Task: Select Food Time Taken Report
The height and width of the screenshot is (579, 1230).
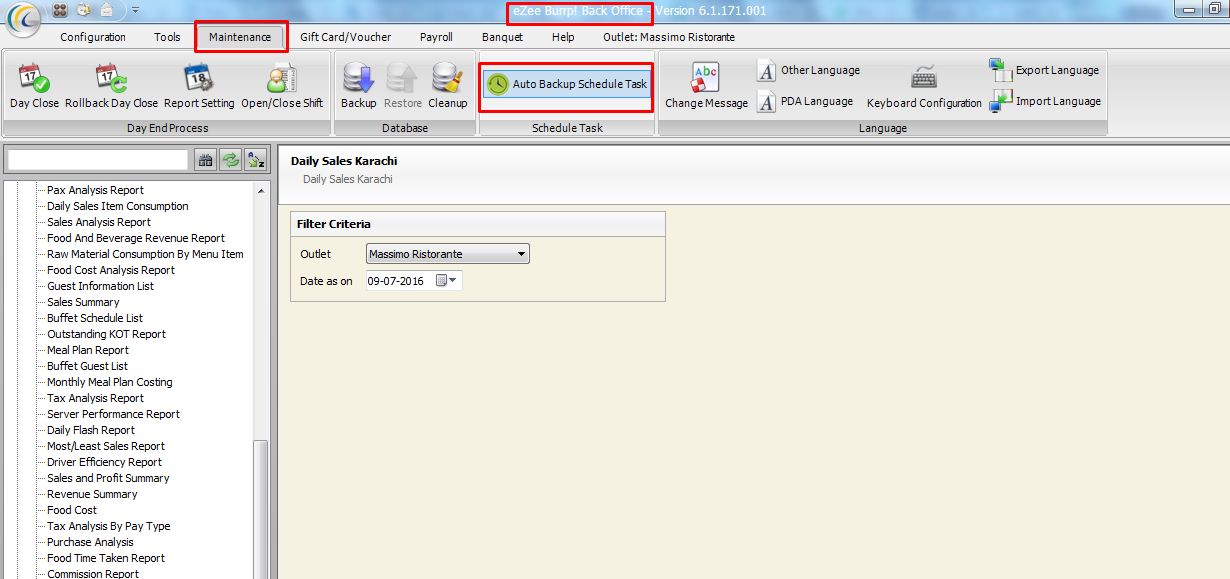Action: [x=106, y=558]
